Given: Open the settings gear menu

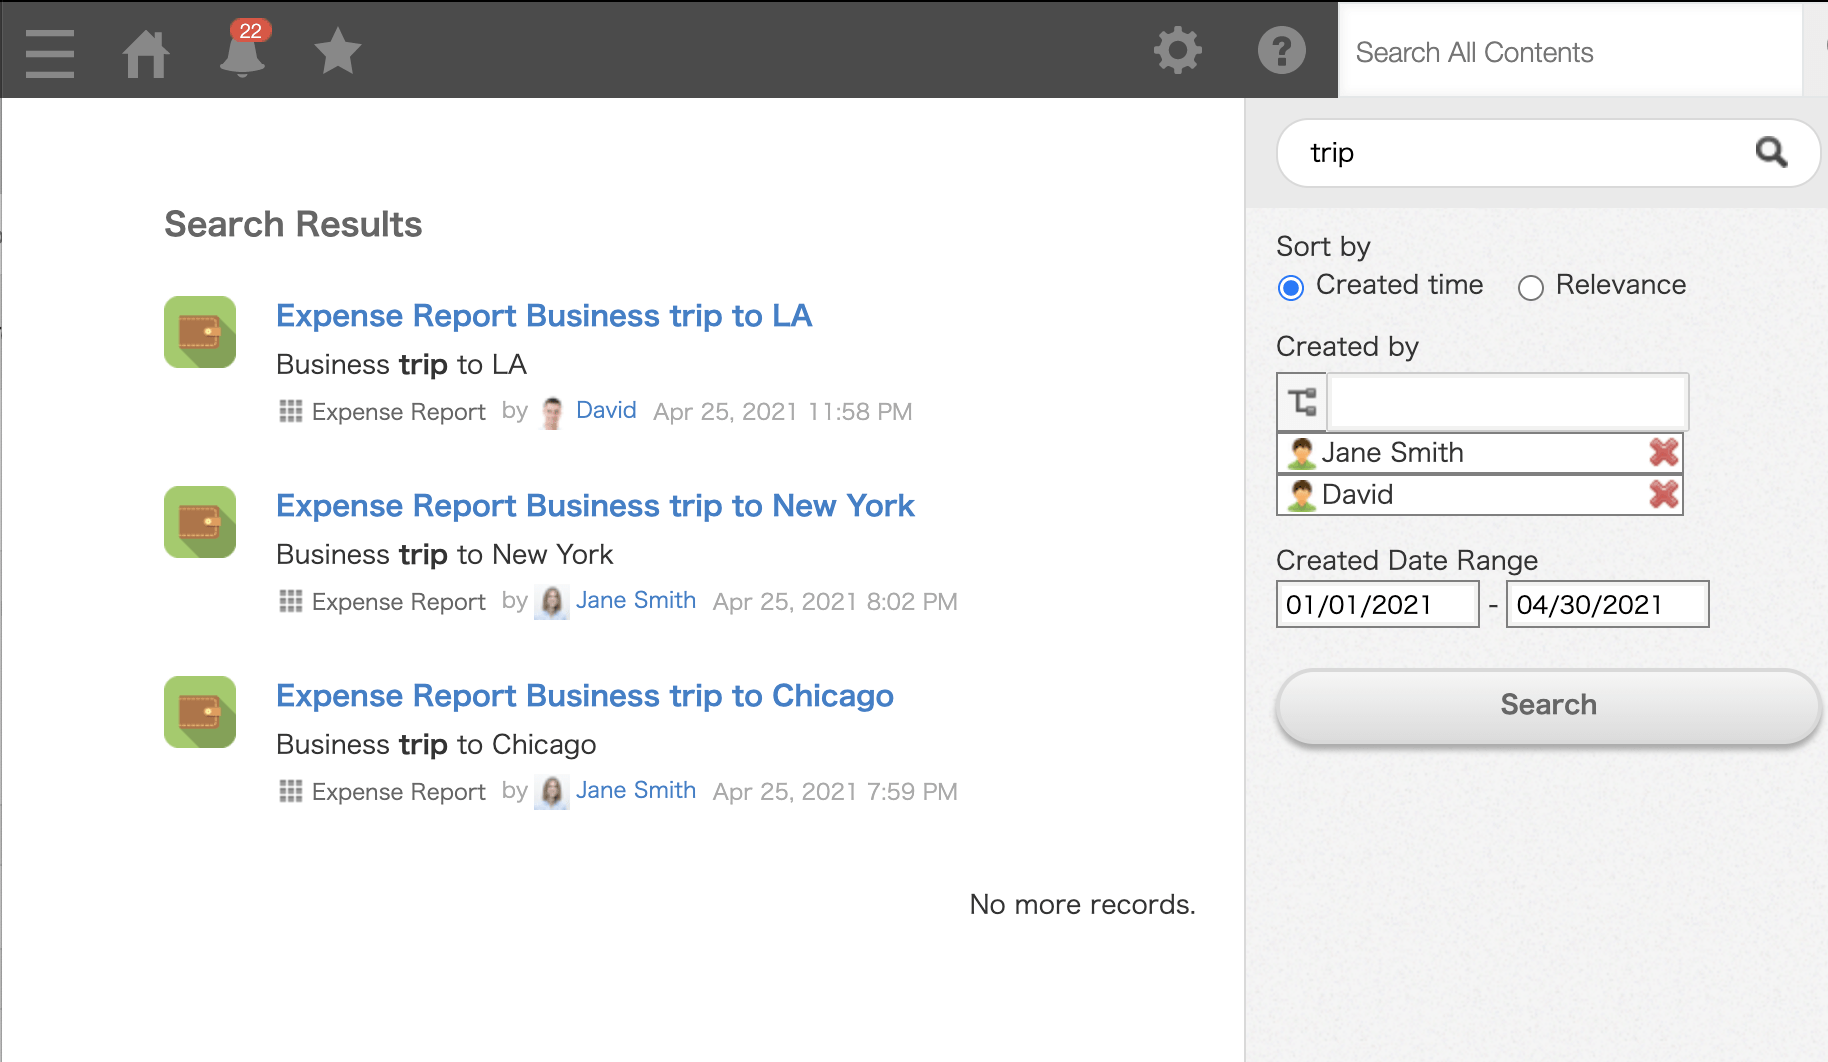Looking at the screenshot, I should point(1177,50).
